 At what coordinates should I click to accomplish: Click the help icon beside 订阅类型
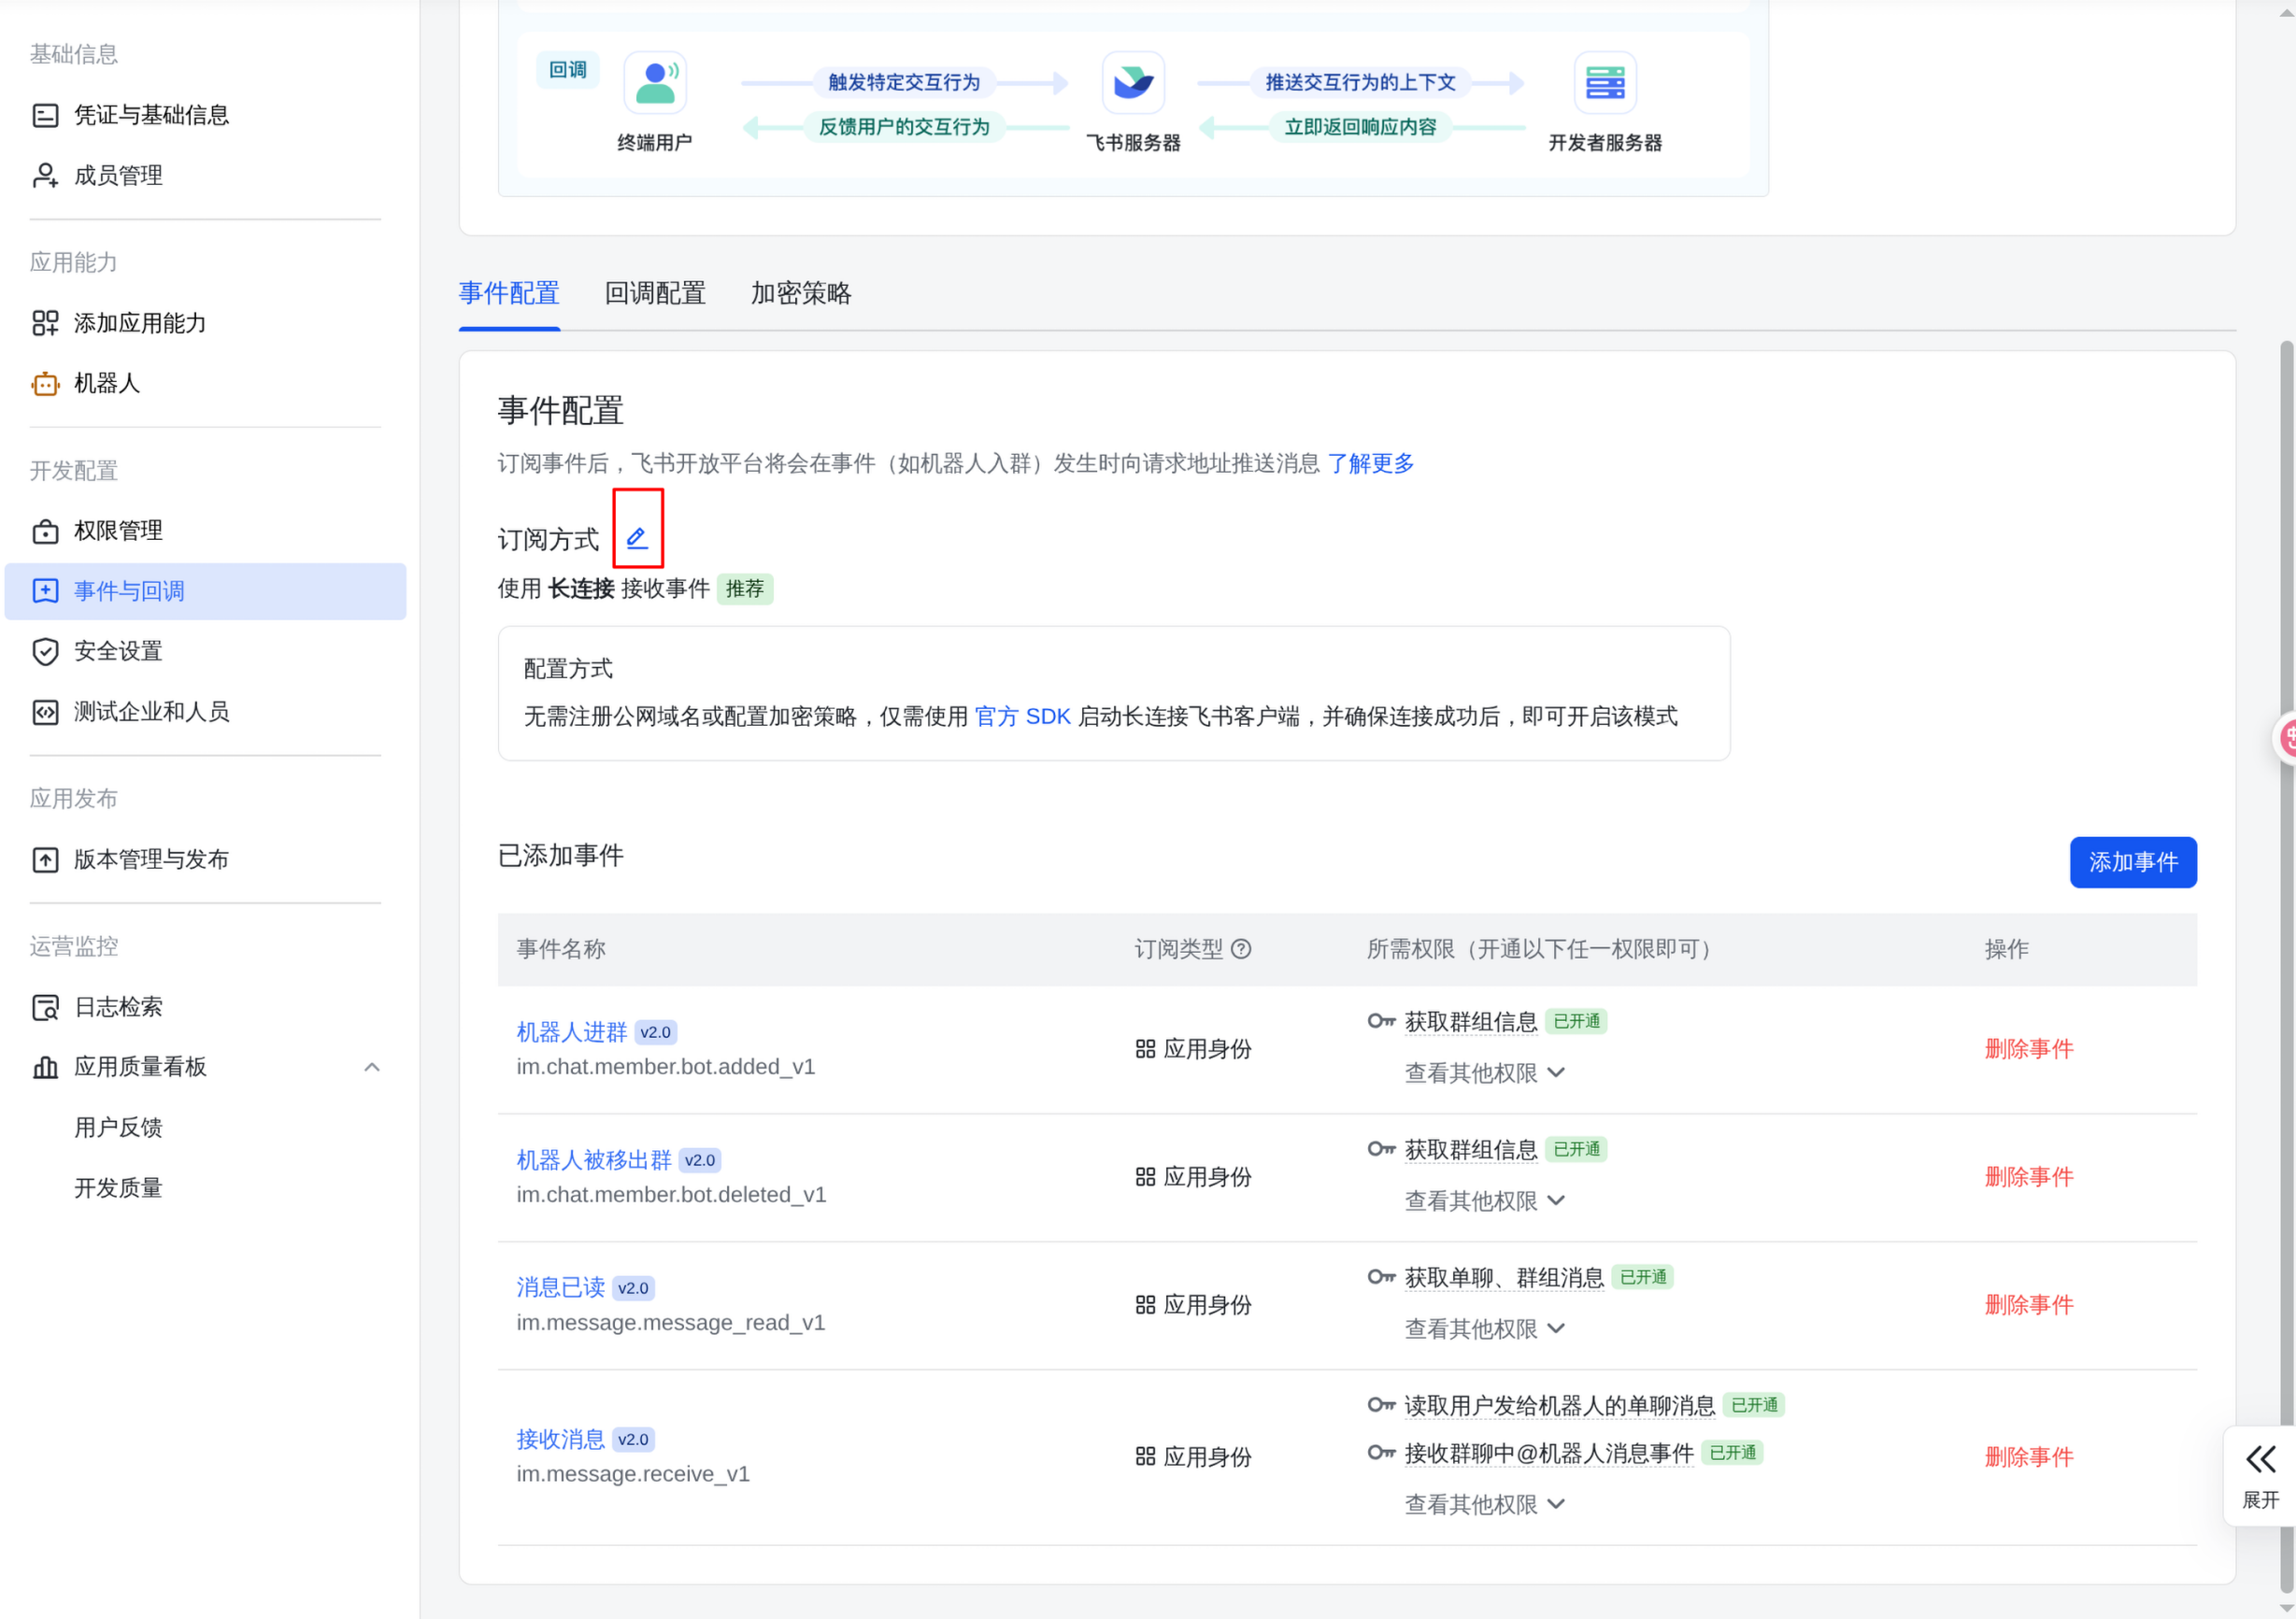pyautogui.click(x=1241, y=948)
